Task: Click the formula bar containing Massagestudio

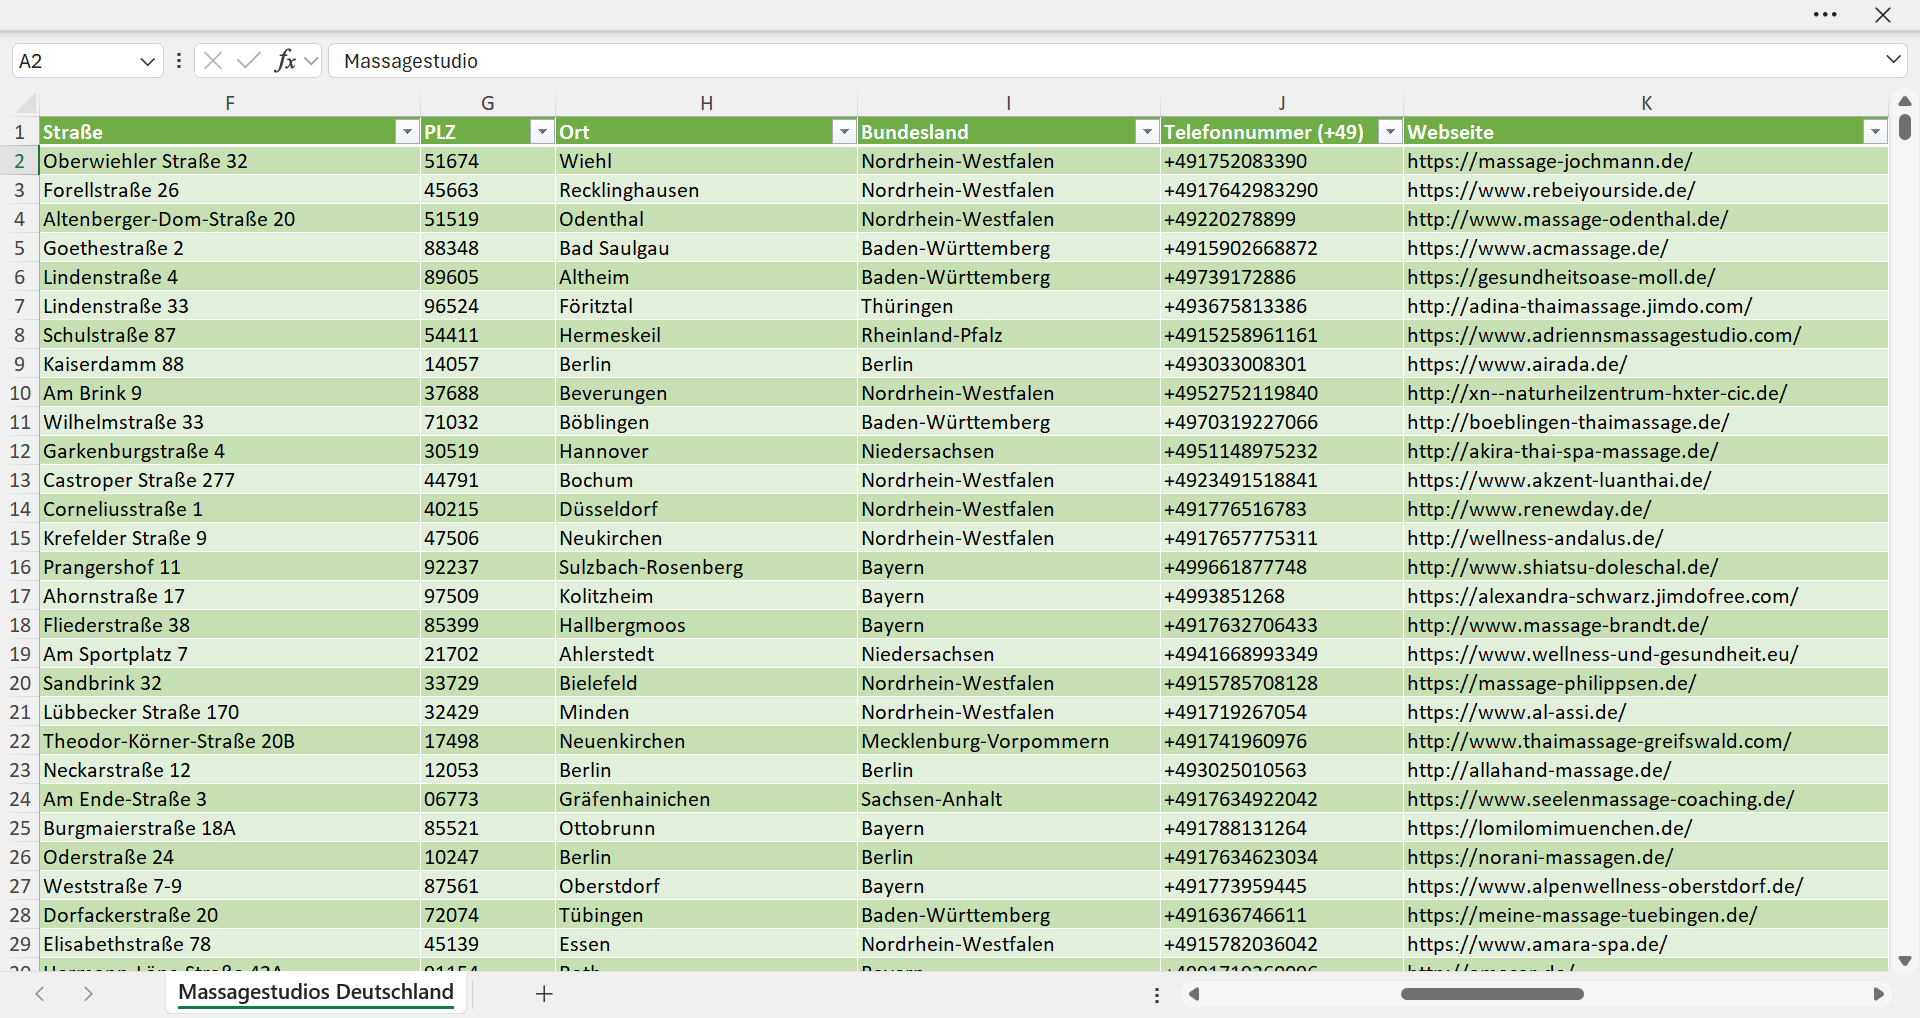Action: tap(1105, 61)
